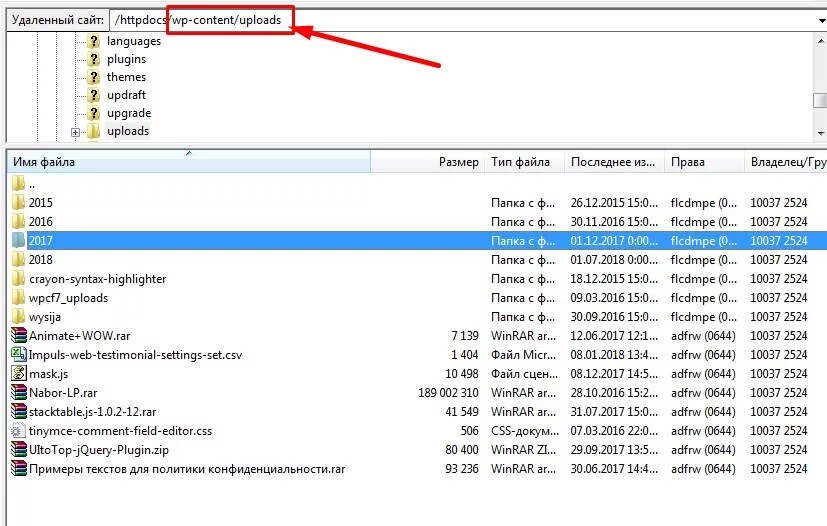This screenshot has width=827, height=526.
Task: Click the plugins folder question-mark icon
Action: click(x=94, y=59)
